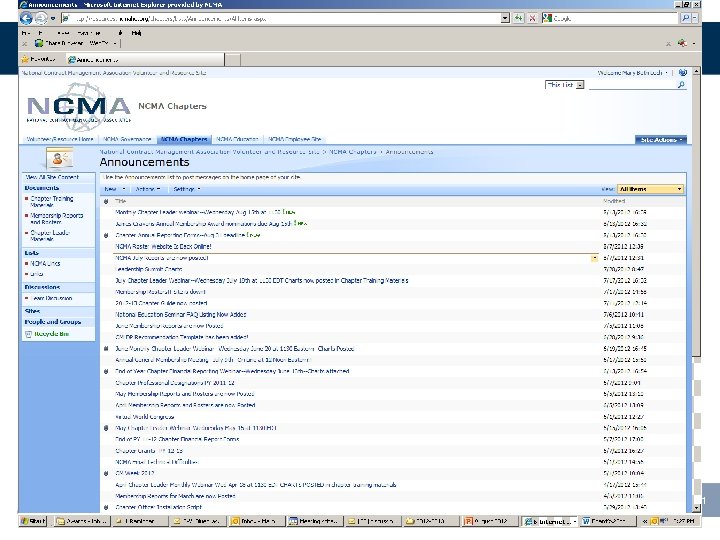Expand hidden system tray icons chevron
Viewport: 720px width, 540px height.
tap(645, 521)
